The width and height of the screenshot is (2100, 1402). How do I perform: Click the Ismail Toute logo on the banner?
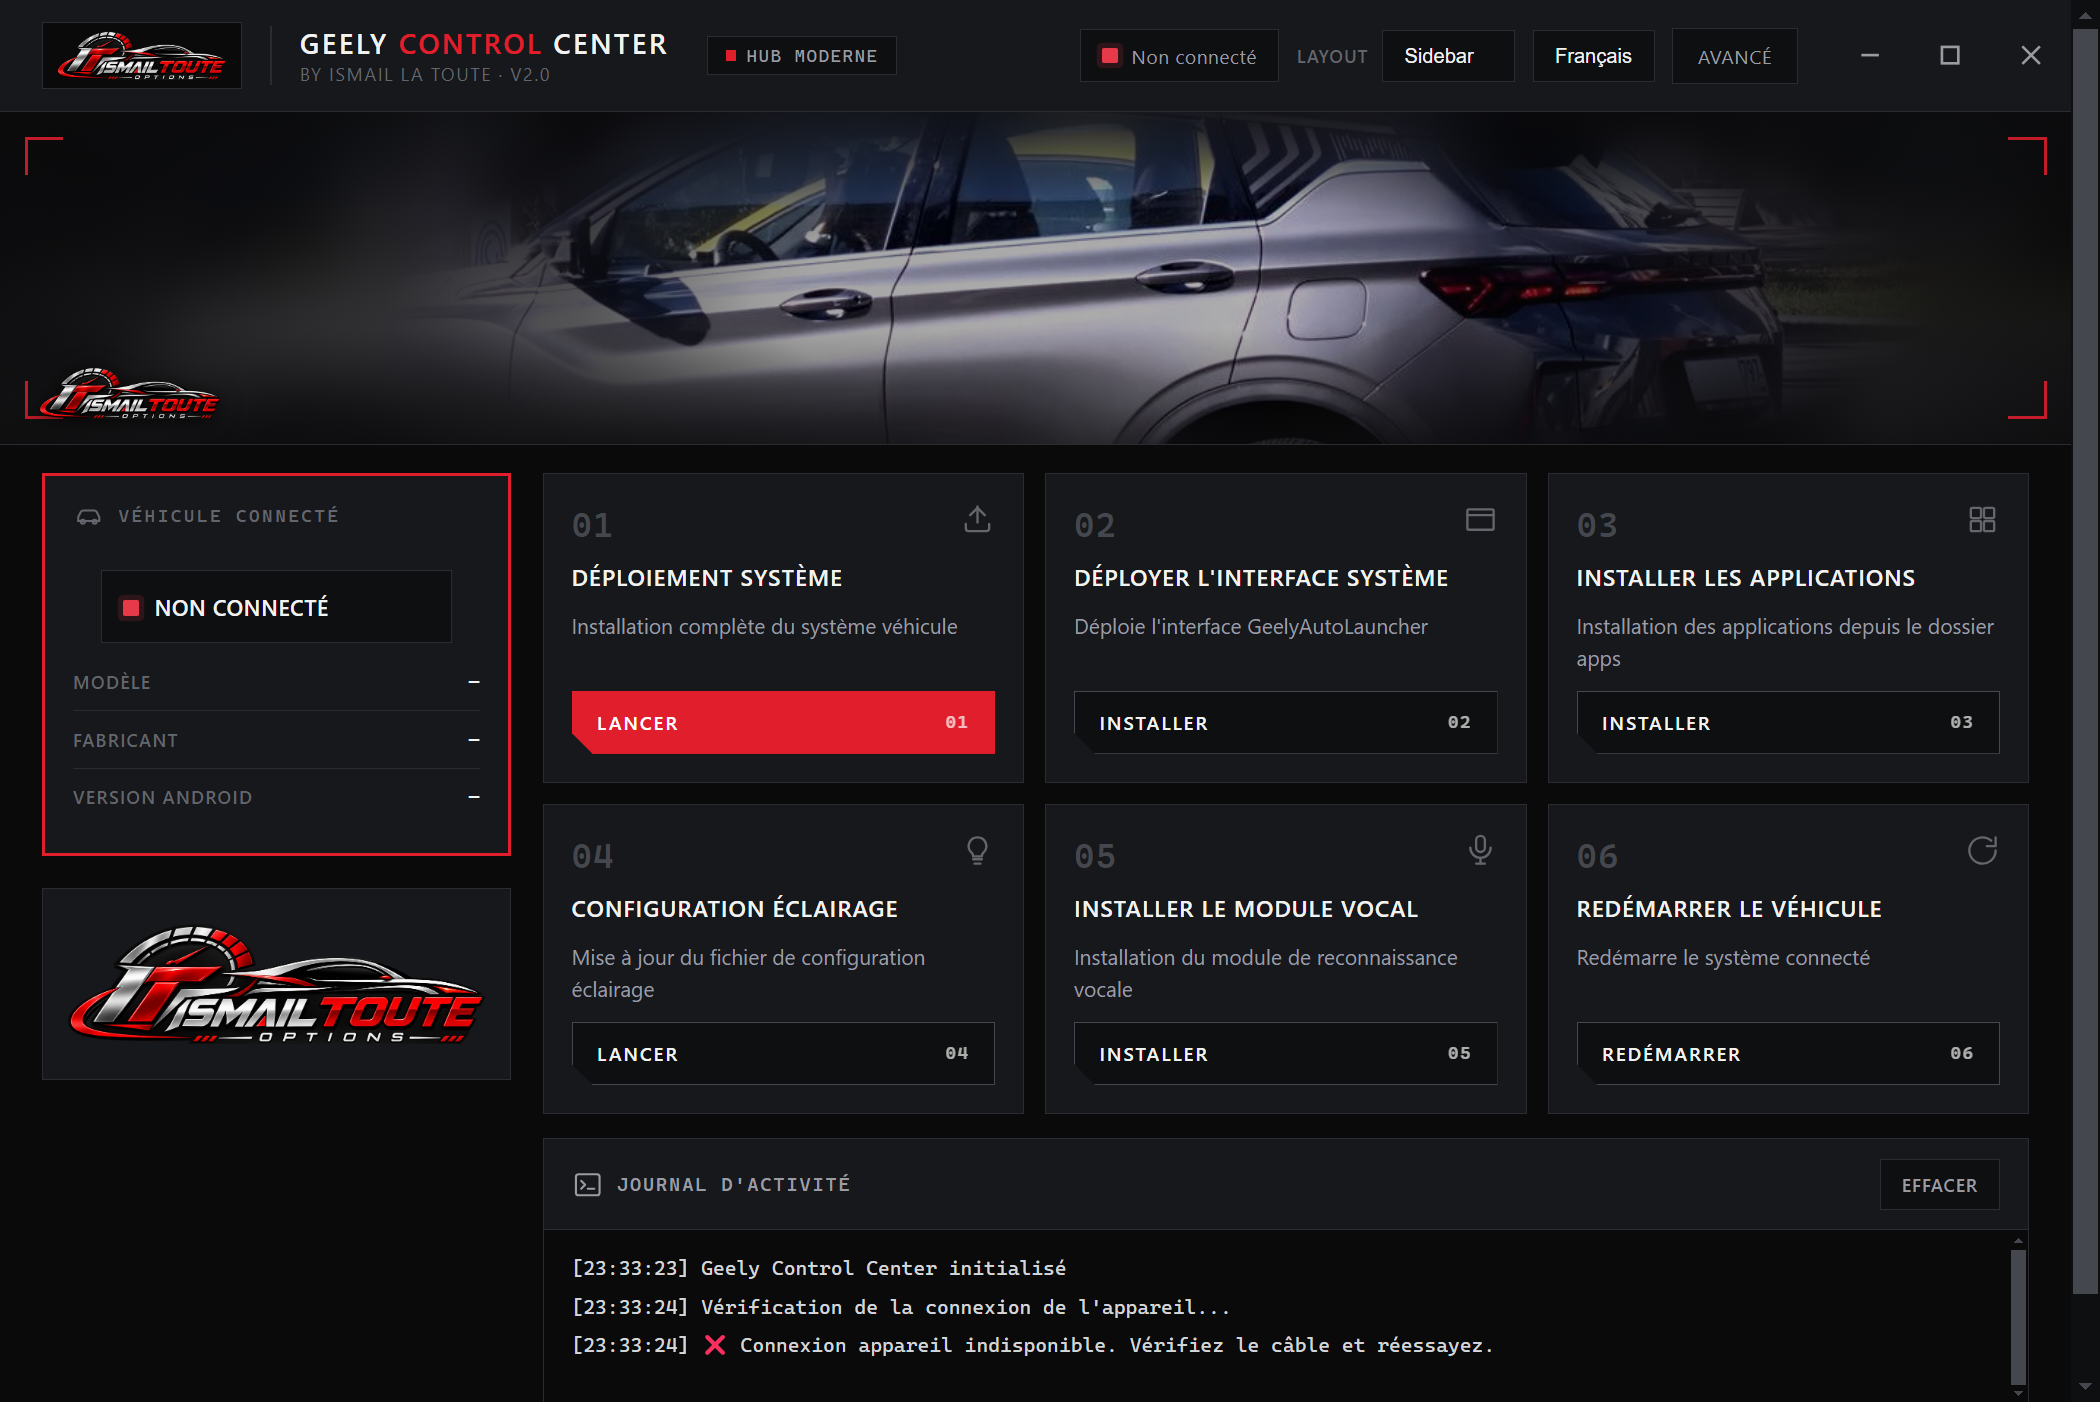pos(129,394)
